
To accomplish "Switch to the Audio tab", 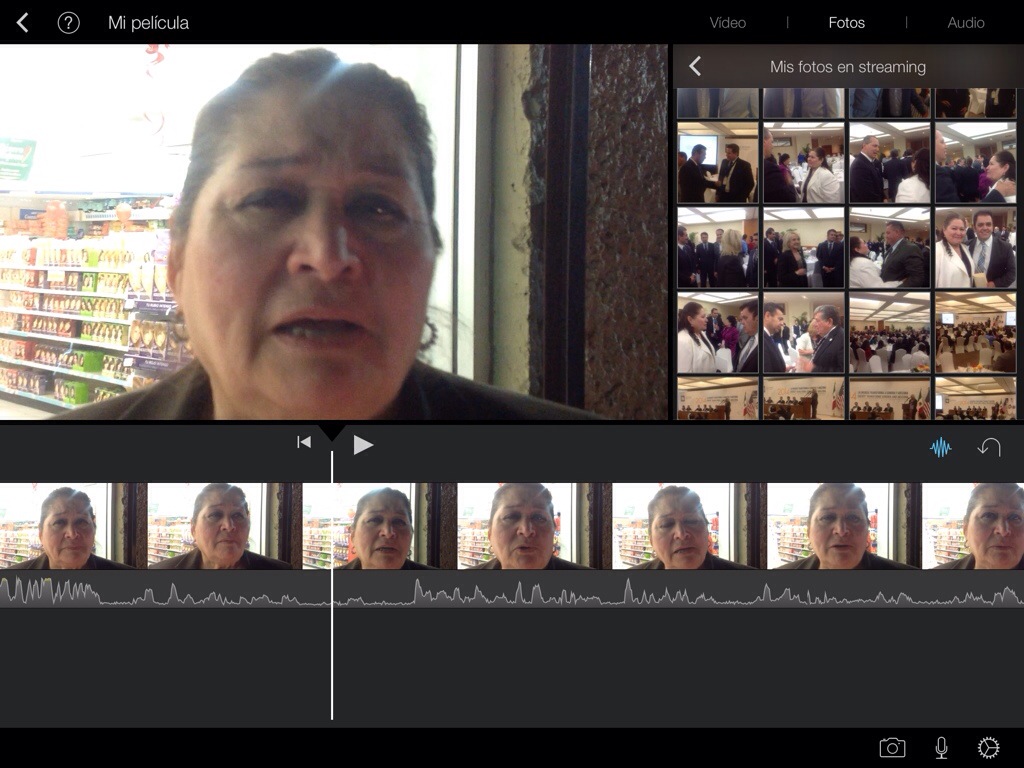I will 966,23.
